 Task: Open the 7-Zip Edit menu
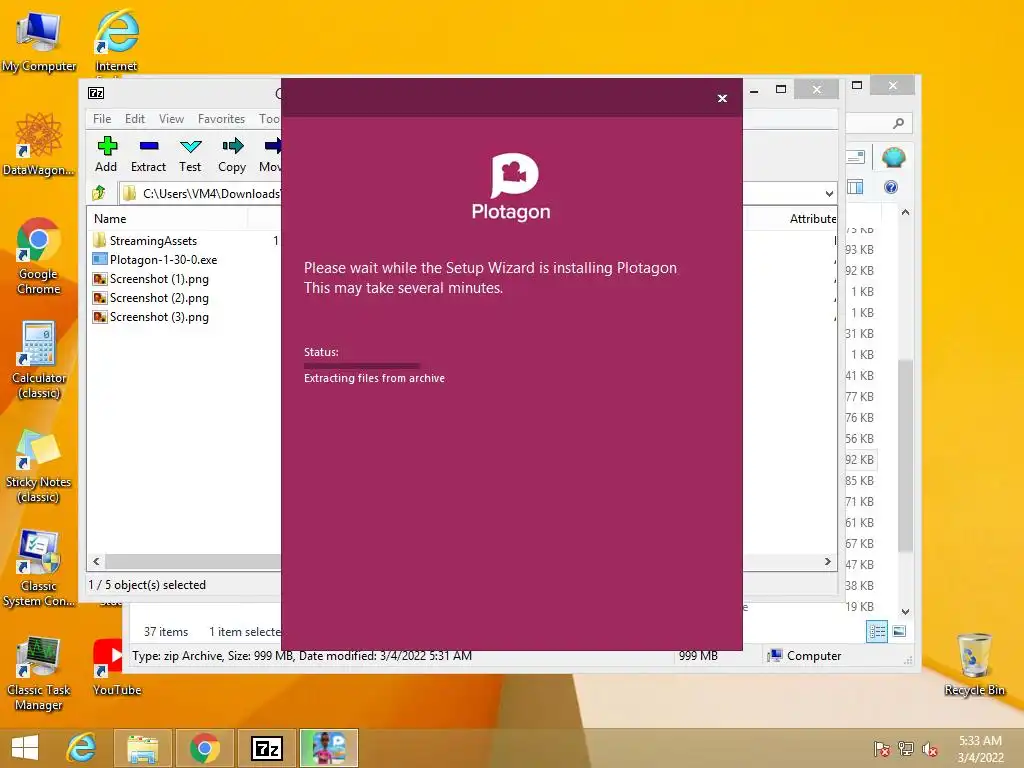pos(135,119)
